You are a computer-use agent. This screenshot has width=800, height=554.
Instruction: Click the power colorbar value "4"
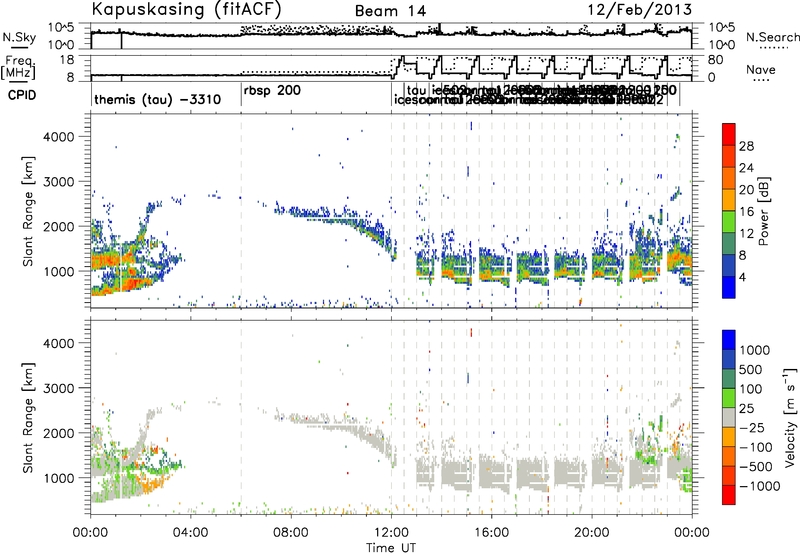coord(743,277)
